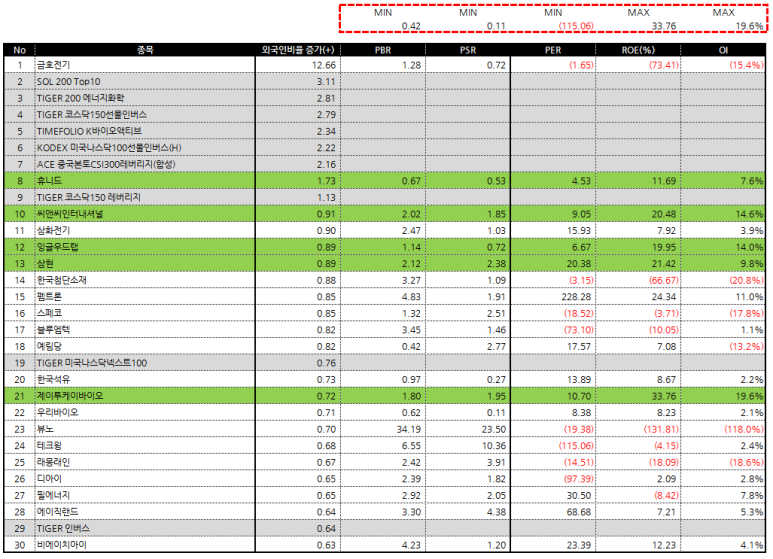Click the 19.6% OI value in 제이투케이바이오 row

pyautogui.click(x=751, y=396)
